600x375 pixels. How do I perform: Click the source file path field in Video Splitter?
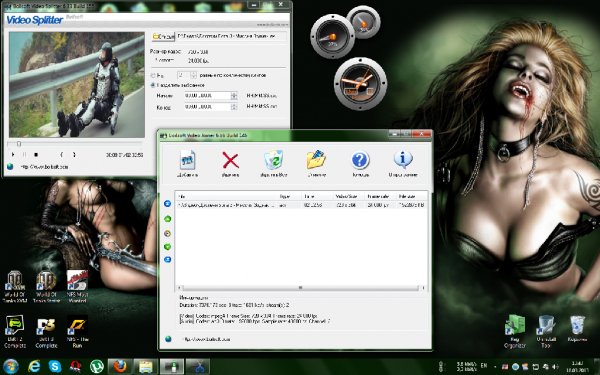click(x=231, y=36)
